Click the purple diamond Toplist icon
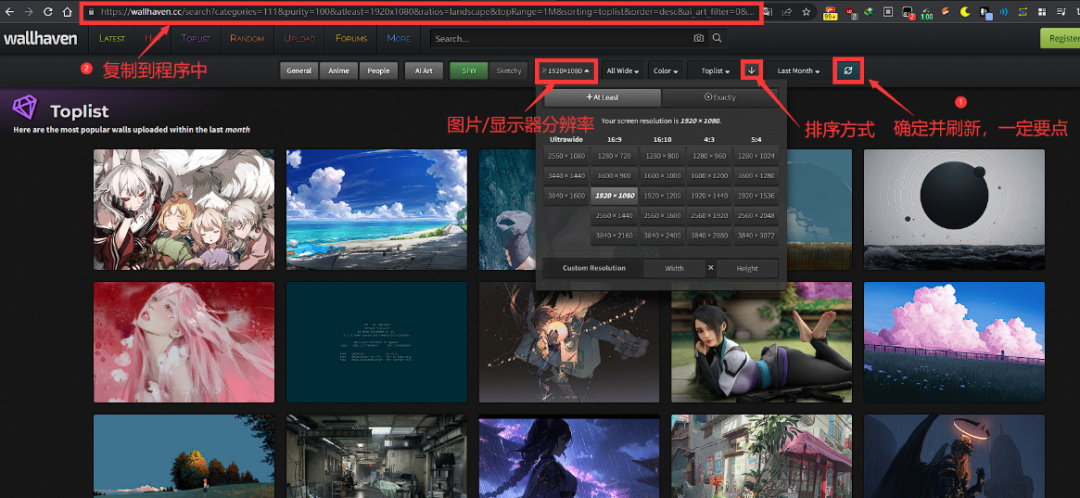The width and height of the screenshot is (1080, 498). coord(25,108)
